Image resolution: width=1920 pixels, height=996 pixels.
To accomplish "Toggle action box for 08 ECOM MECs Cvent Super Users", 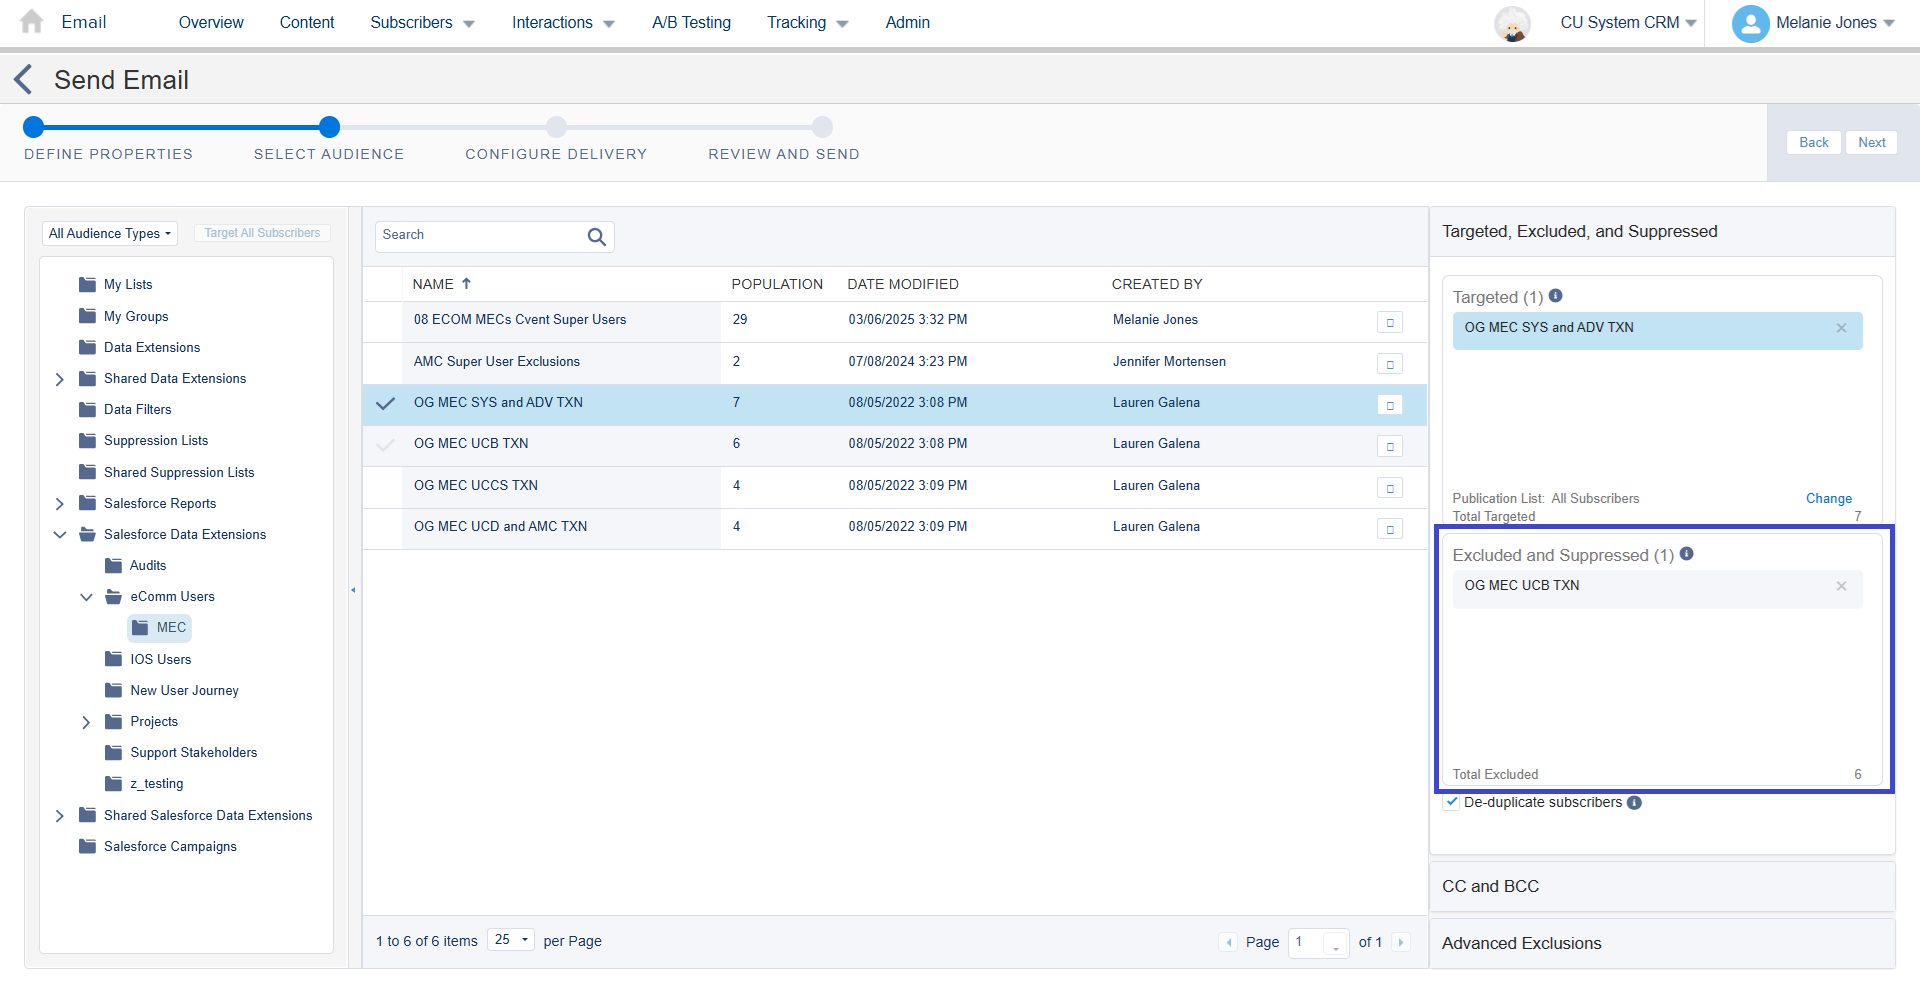I will point(1390,322).
